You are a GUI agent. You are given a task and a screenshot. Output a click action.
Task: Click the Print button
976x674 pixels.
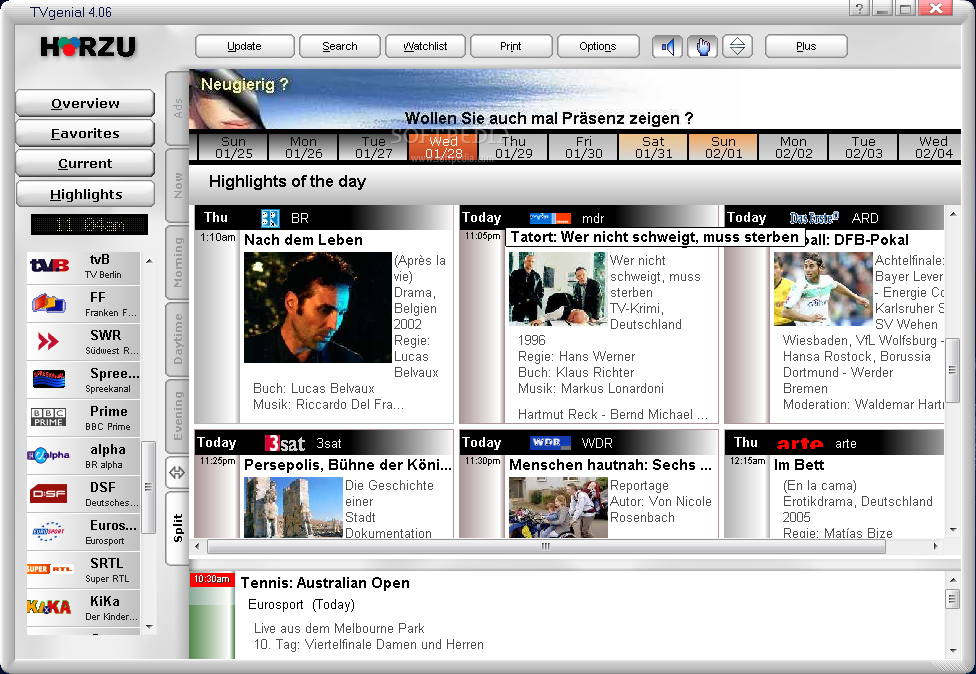511,47
